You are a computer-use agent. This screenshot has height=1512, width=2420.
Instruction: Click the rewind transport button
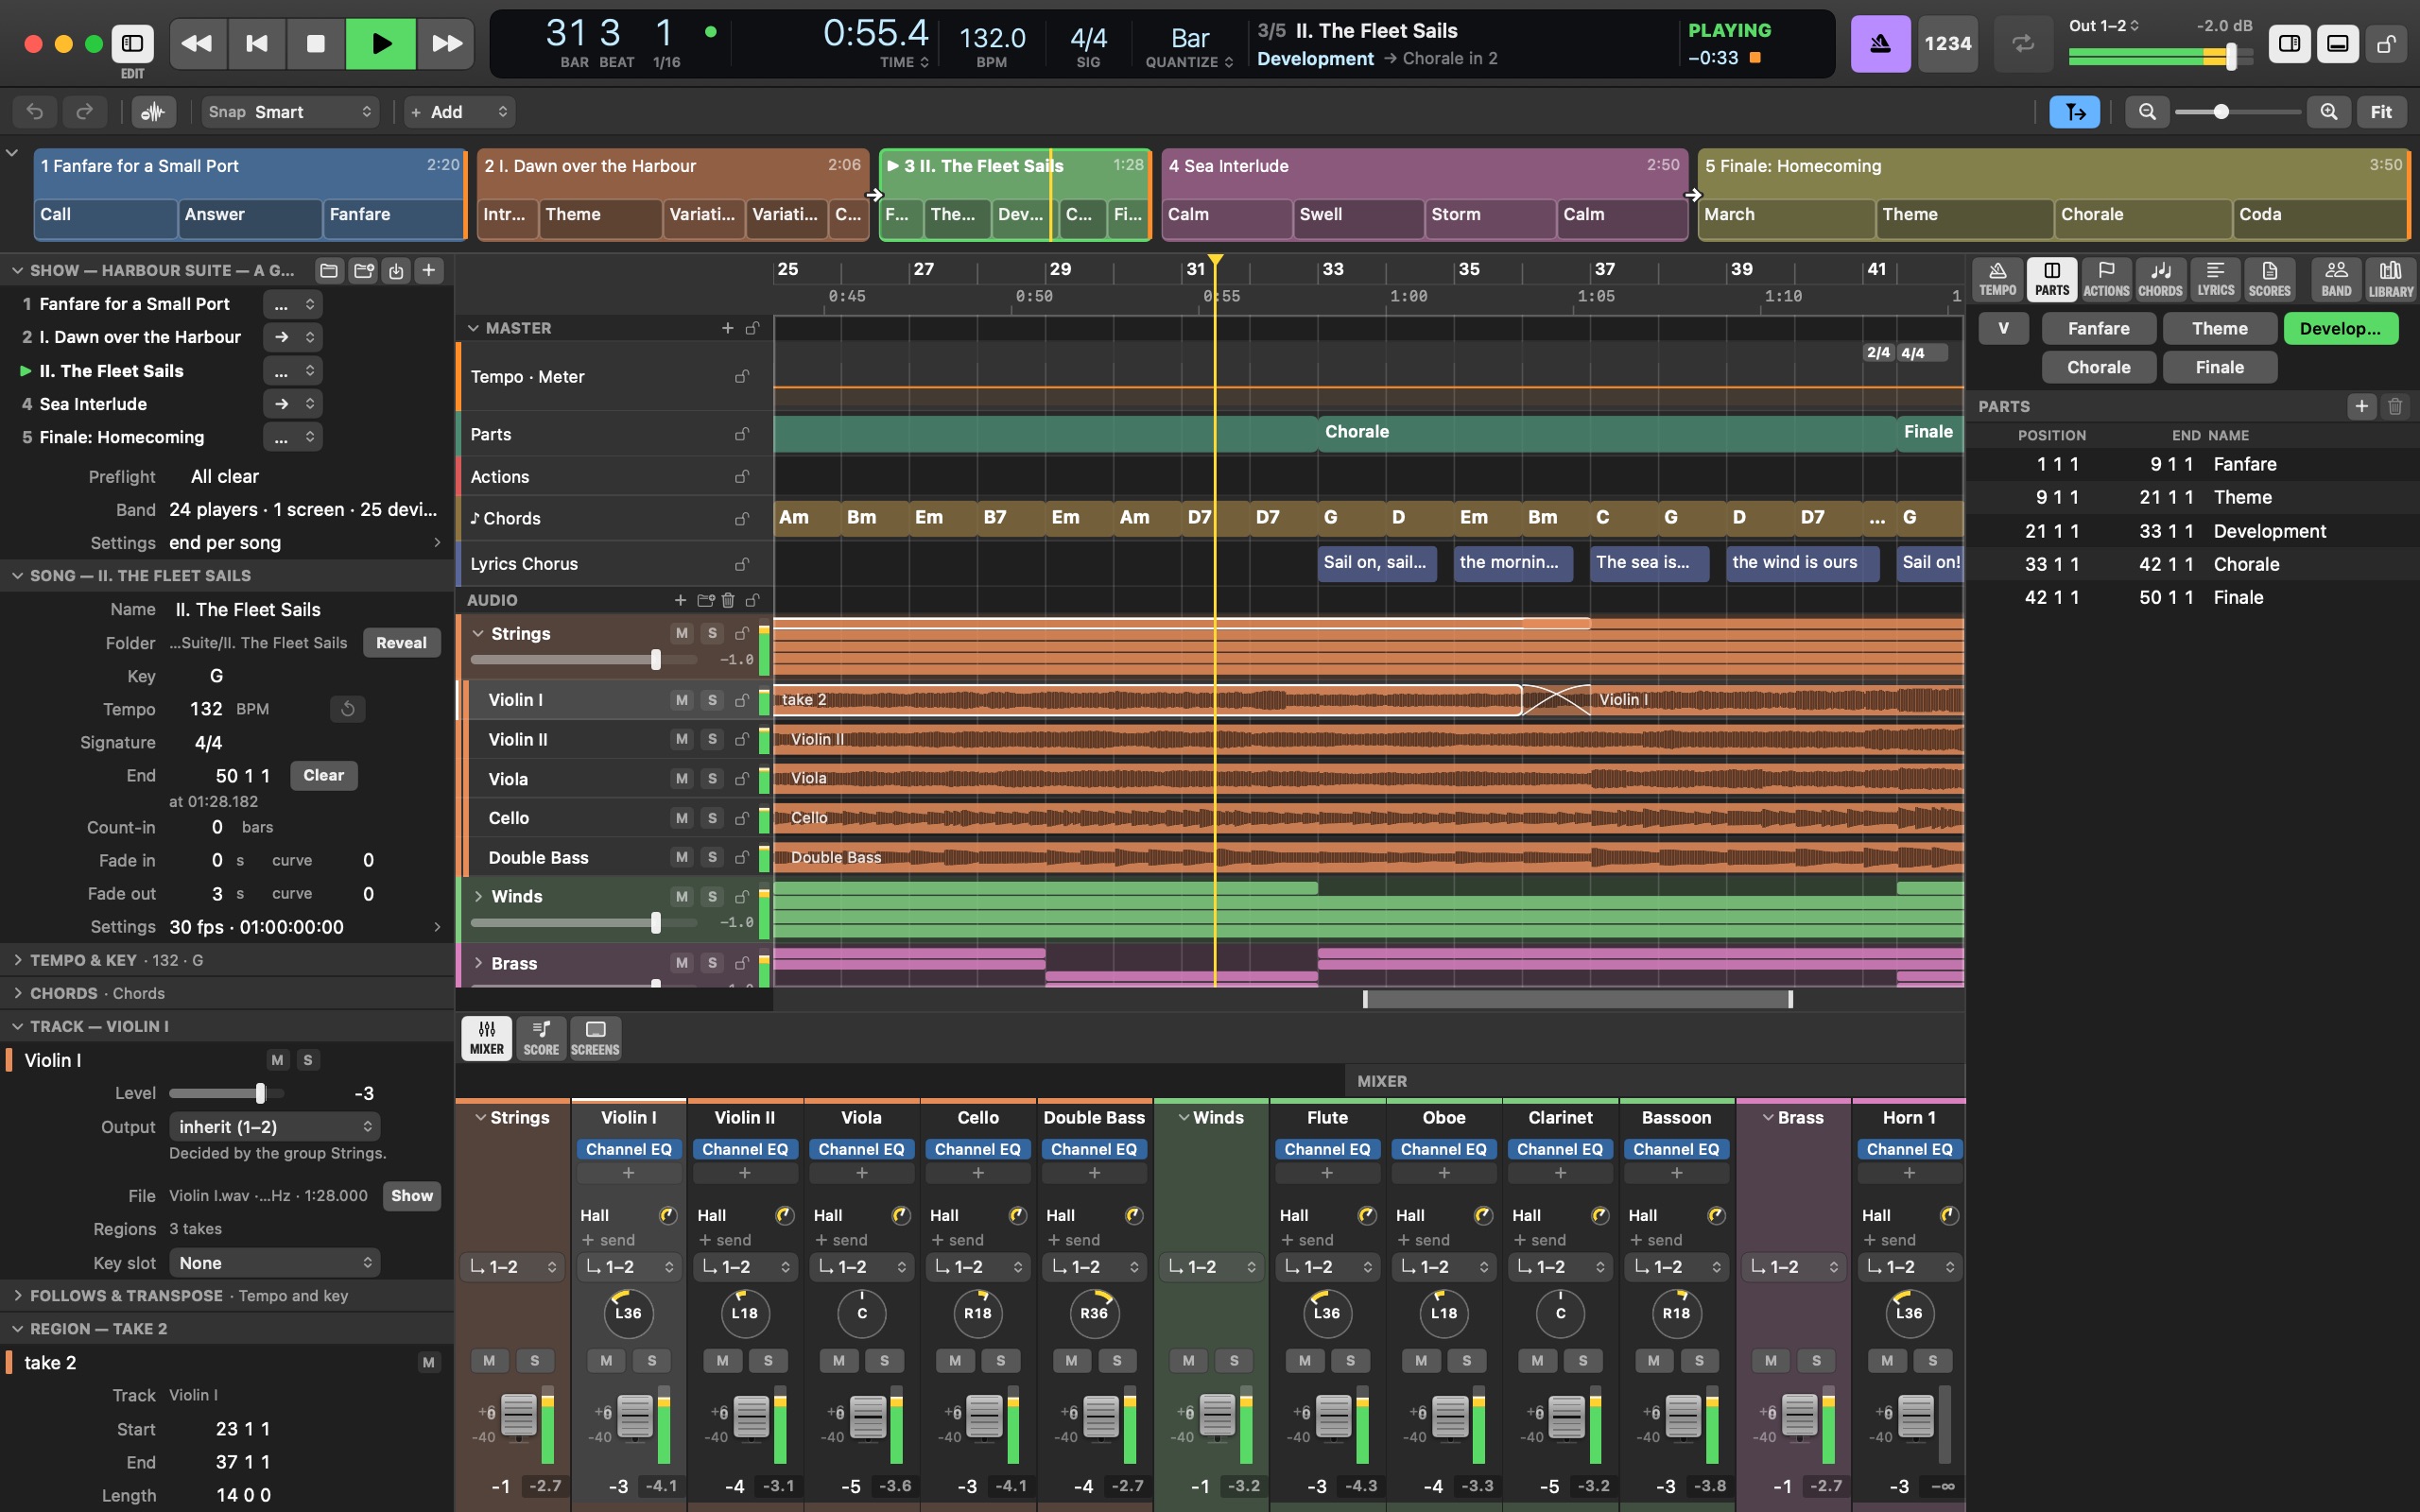198,43
